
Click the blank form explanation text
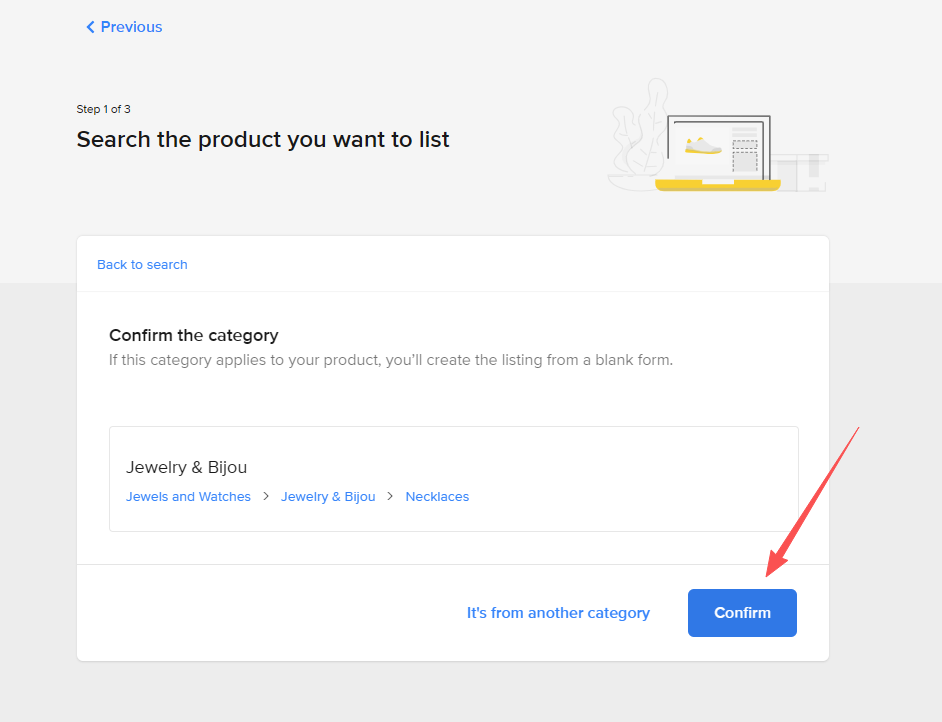click(x=390, y=360)
